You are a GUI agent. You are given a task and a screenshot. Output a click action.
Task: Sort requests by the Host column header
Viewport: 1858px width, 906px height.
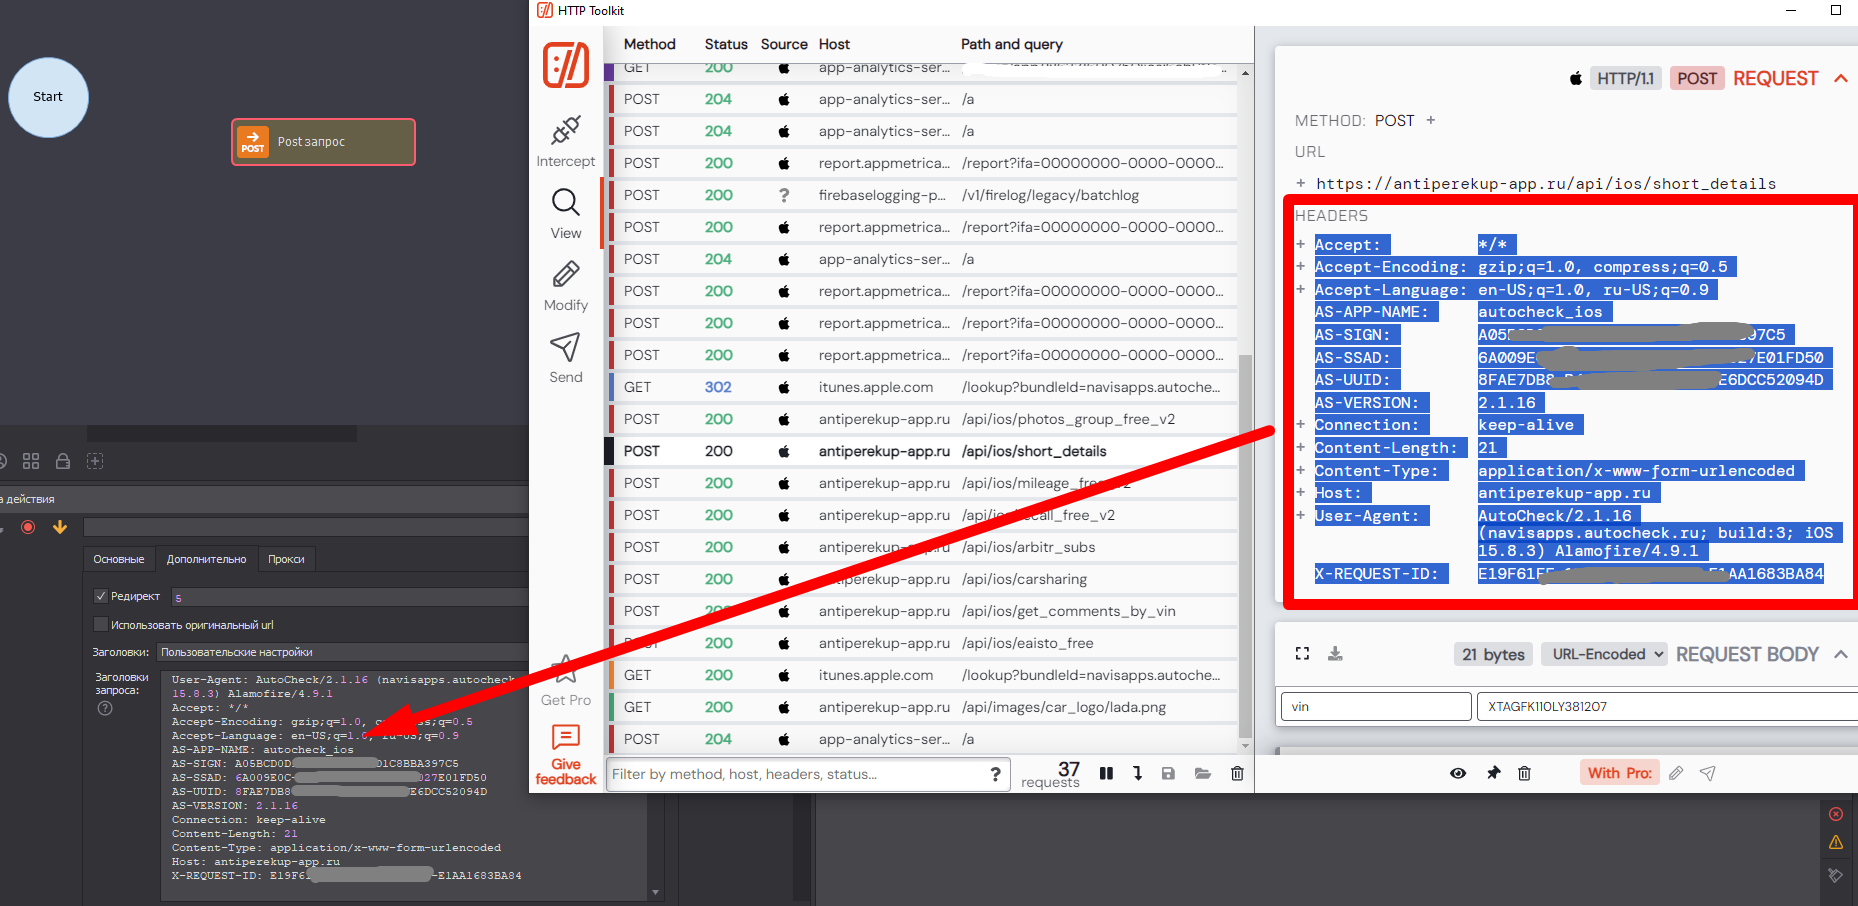pos(834,44)
